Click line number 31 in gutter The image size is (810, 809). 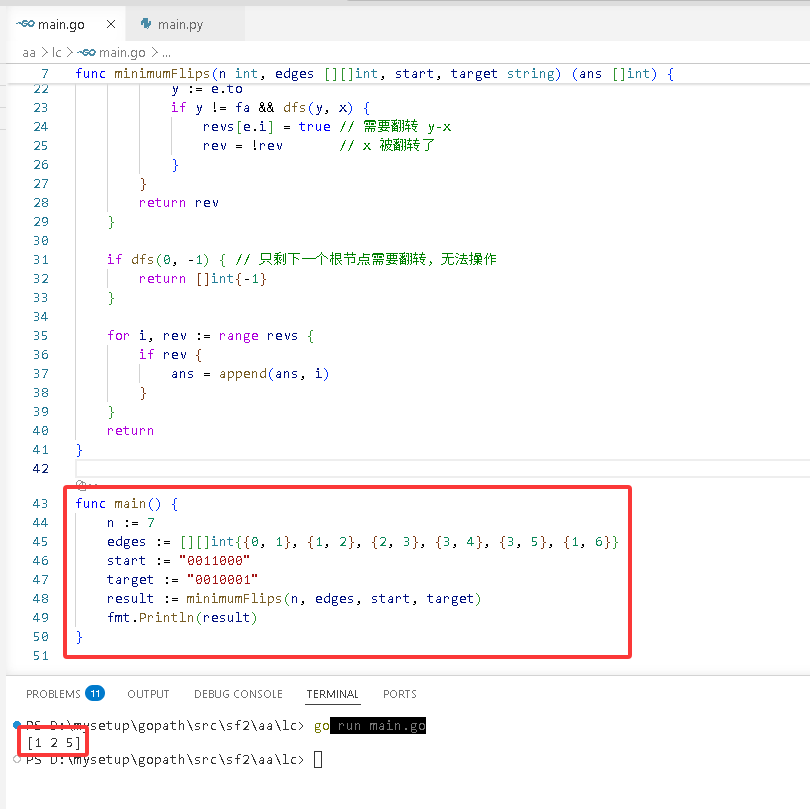[40, 259]
